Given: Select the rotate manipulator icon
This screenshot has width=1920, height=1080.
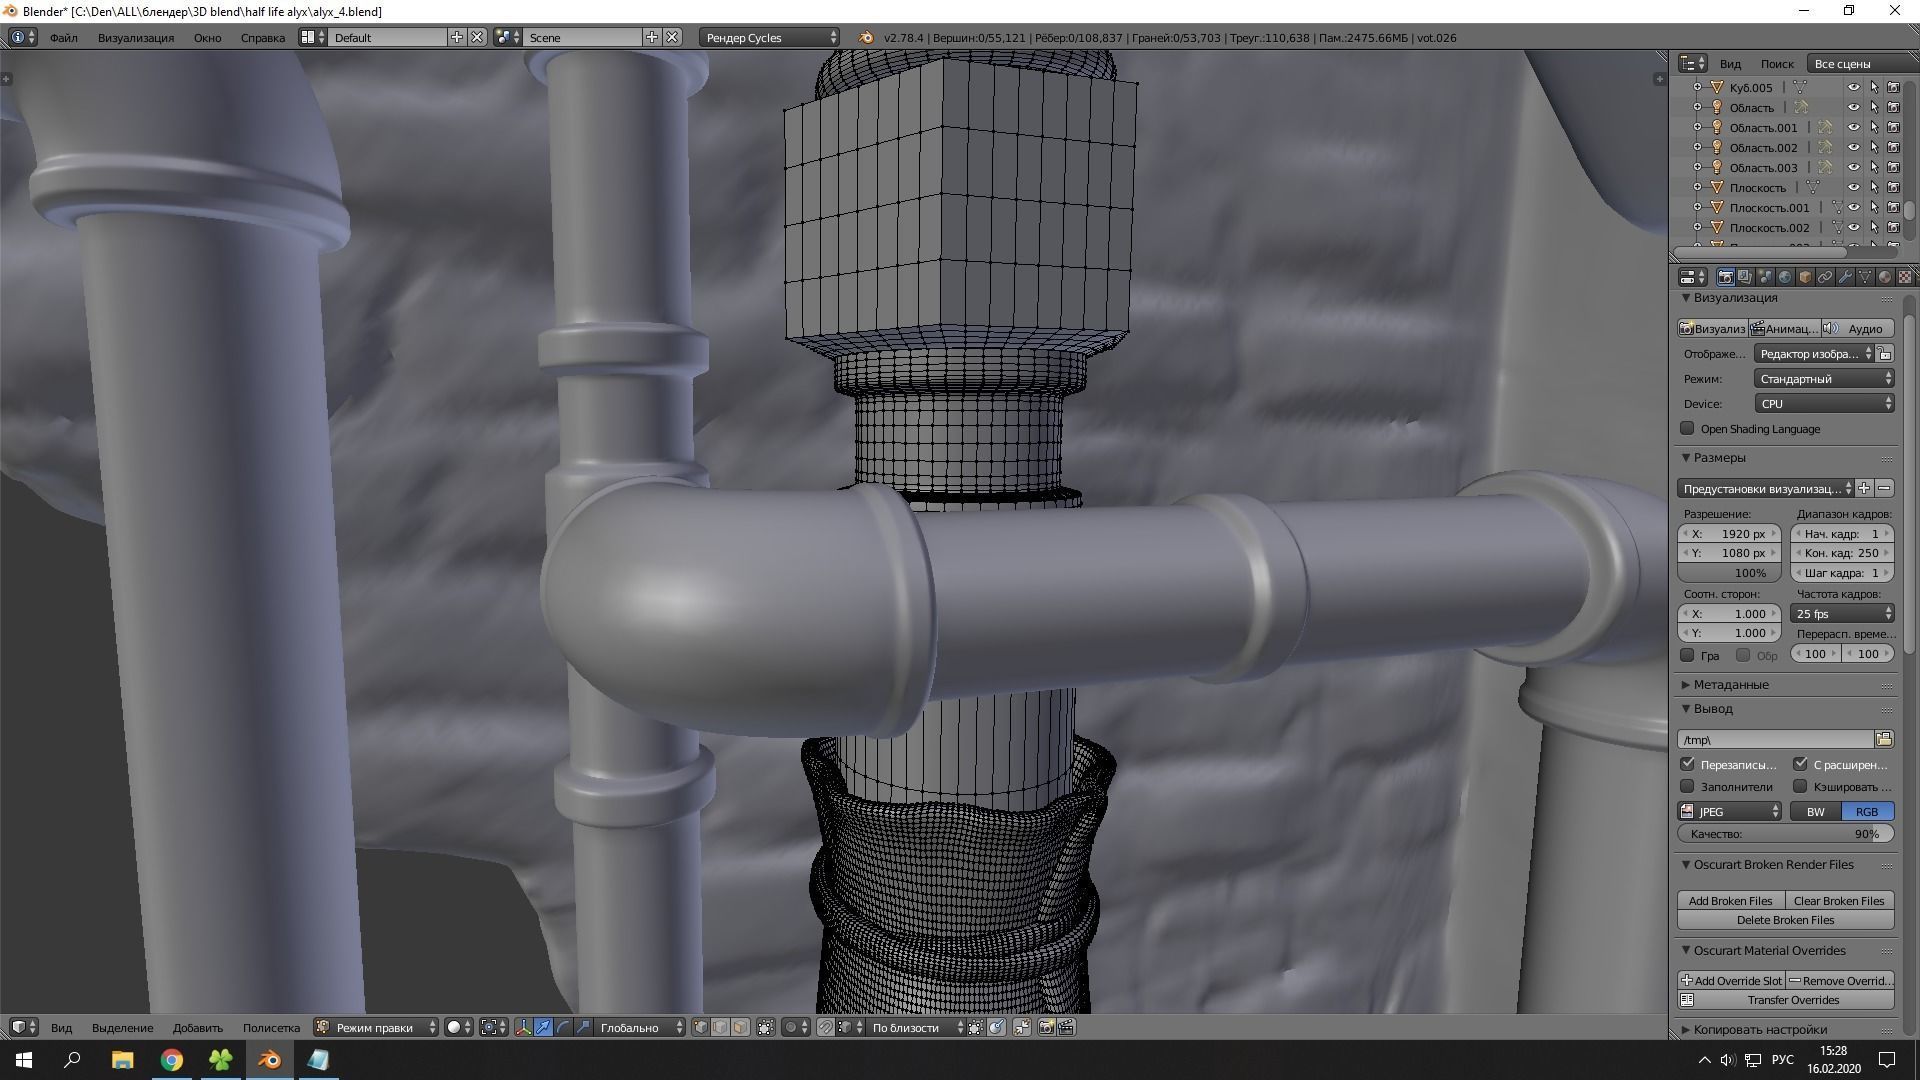Looking at the screenshot, I should [x=563, y=1027].
